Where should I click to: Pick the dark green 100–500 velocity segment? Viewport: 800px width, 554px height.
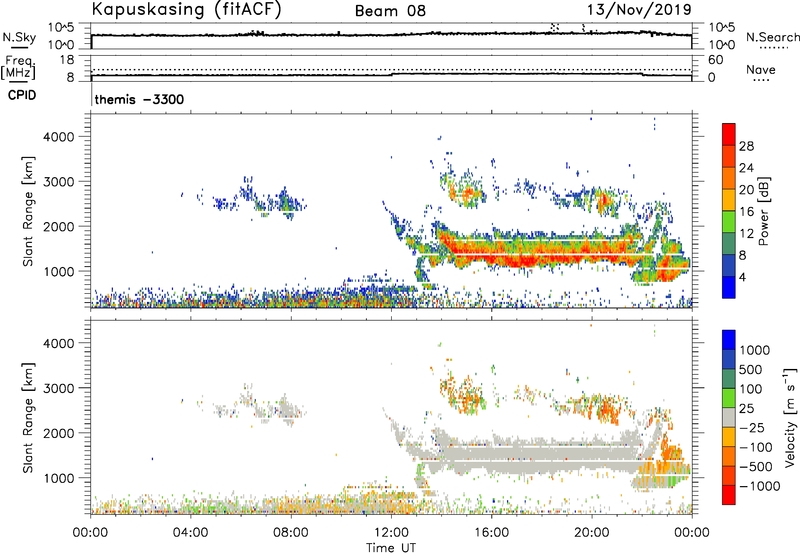click(x=729, y=379)
